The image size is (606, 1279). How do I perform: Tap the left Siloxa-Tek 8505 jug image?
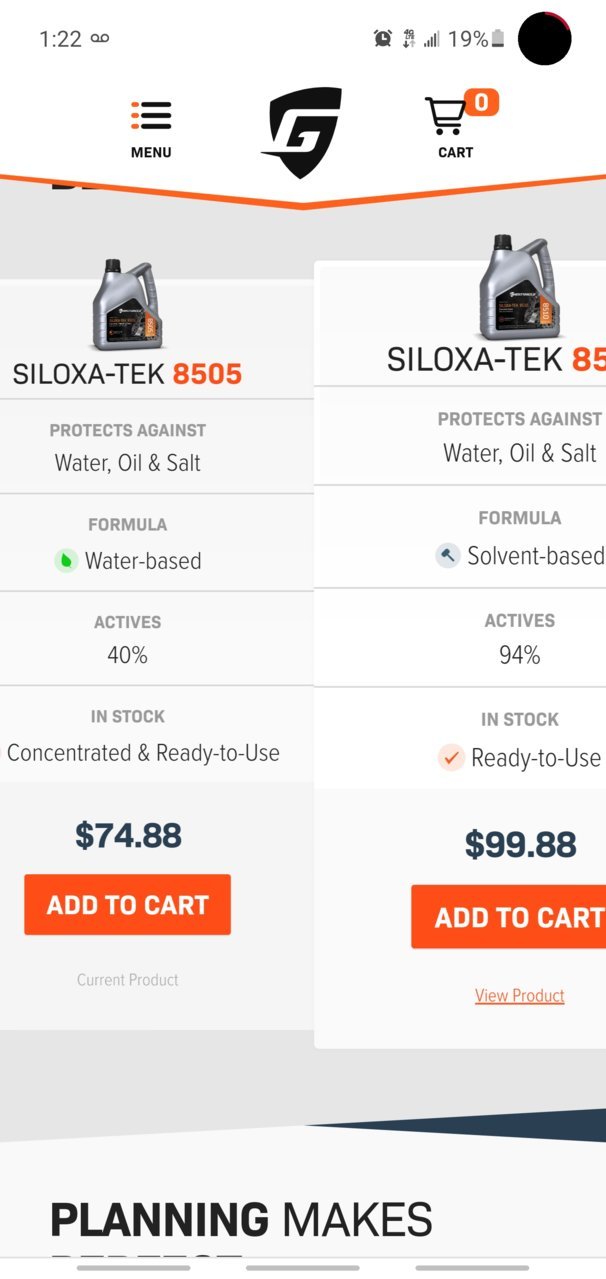[127, 305]
